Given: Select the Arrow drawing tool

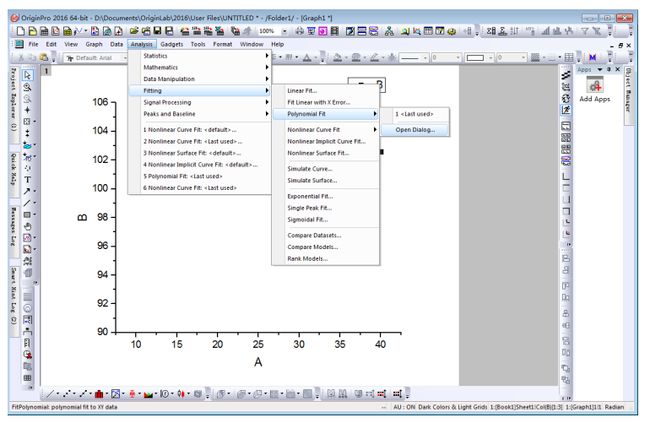Looking at the screenshot, I should point(27,191).
